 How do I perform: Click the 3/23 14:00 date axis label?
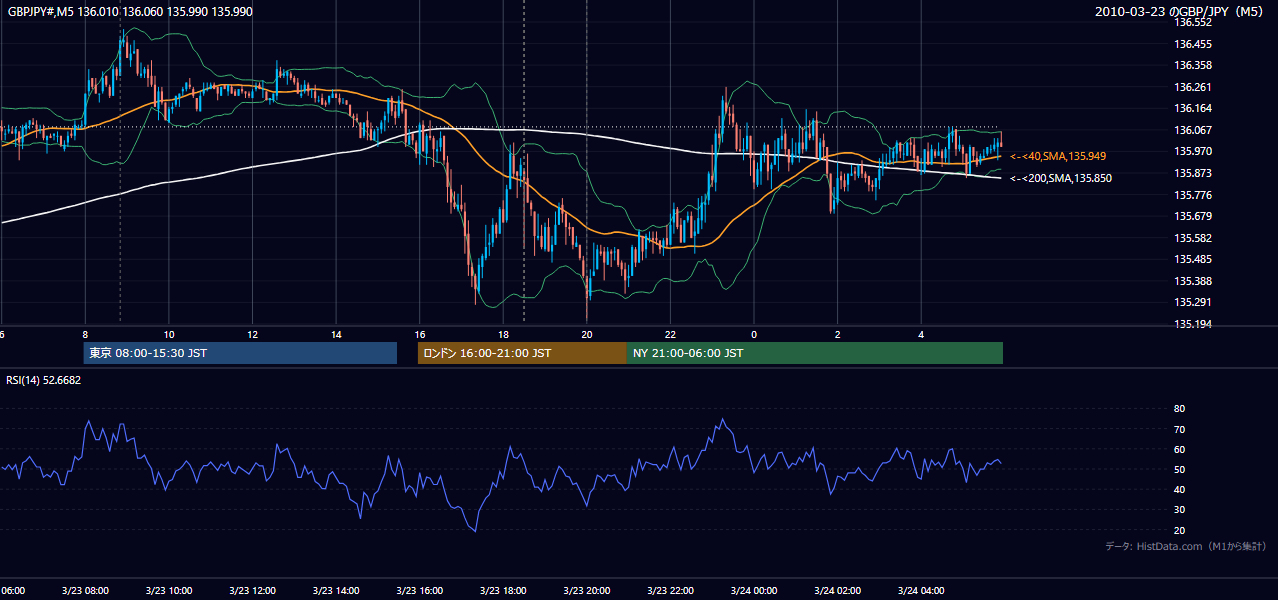pos(336,591)
